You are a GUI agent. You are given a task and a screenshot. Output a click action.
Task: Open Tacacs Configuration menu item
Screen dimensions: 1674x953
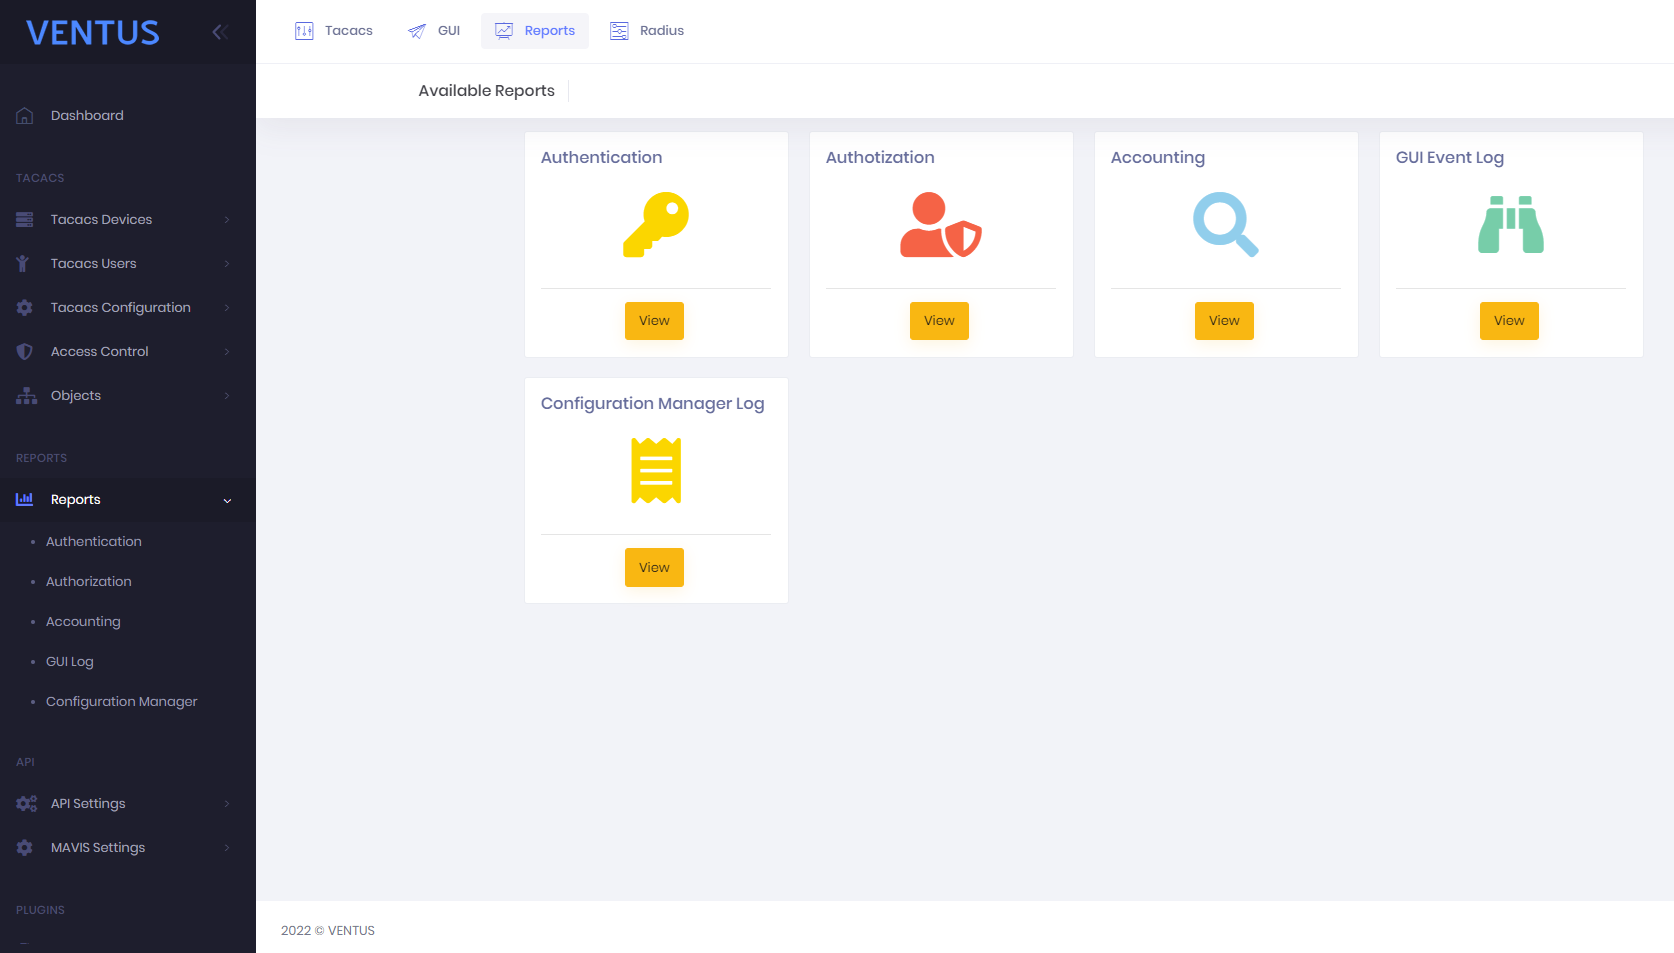[x=128, y=308]
